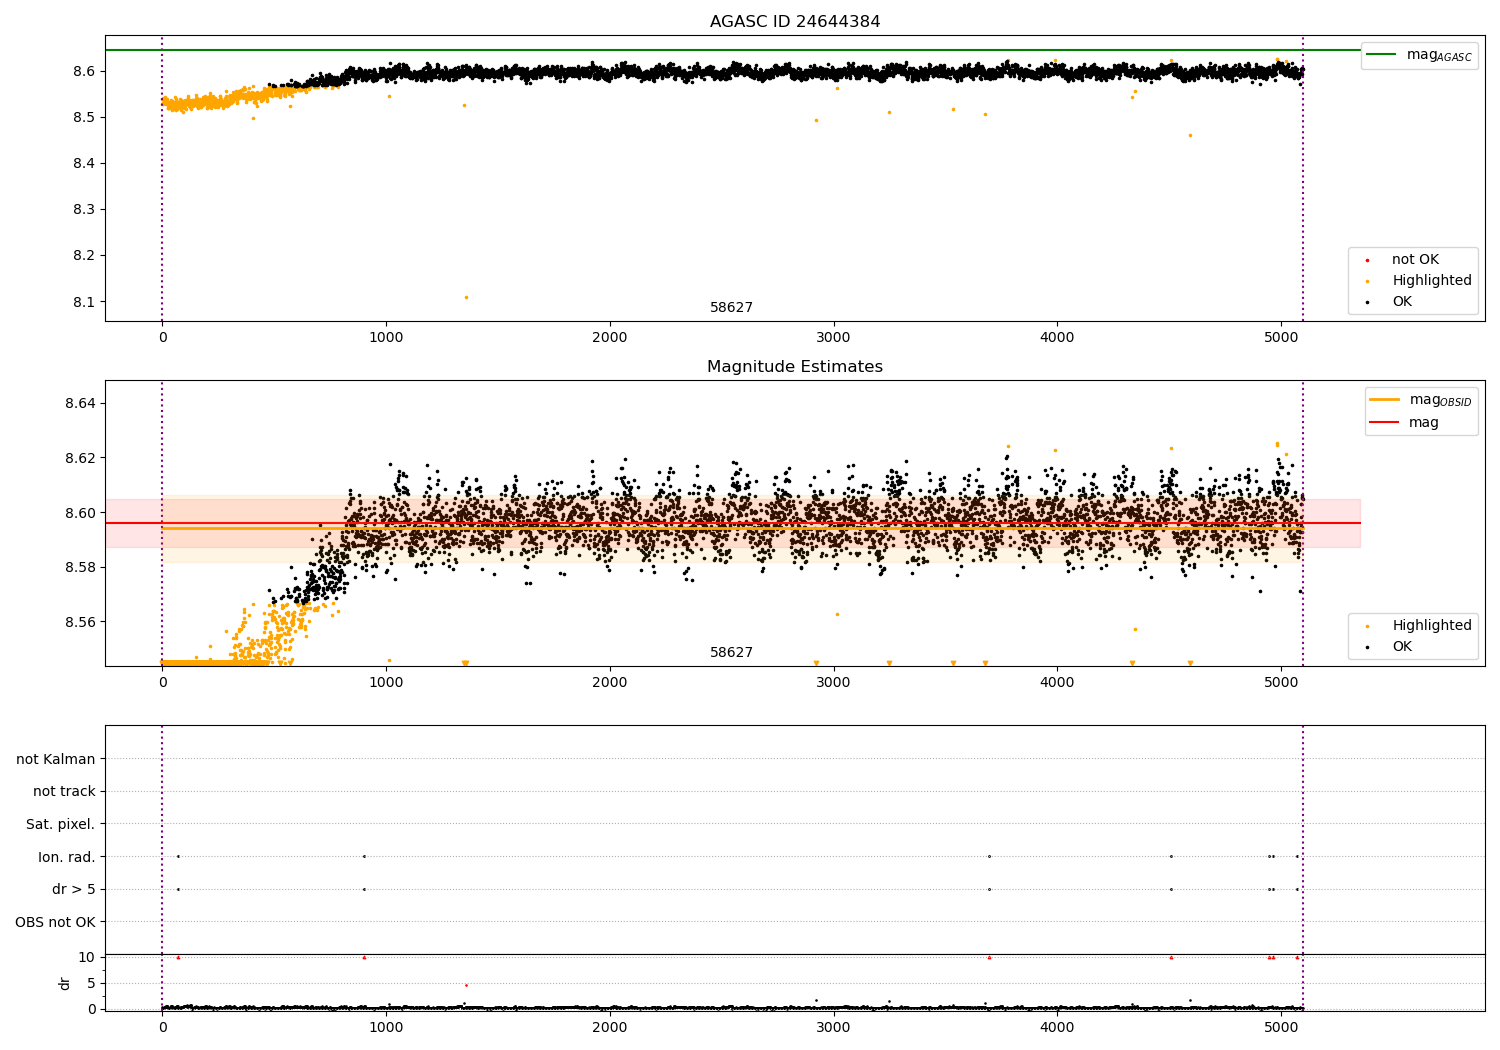Click the lowest orange outlier point near 8.1
Viewport: 1500px width, 1050px height.
(465, 297)
